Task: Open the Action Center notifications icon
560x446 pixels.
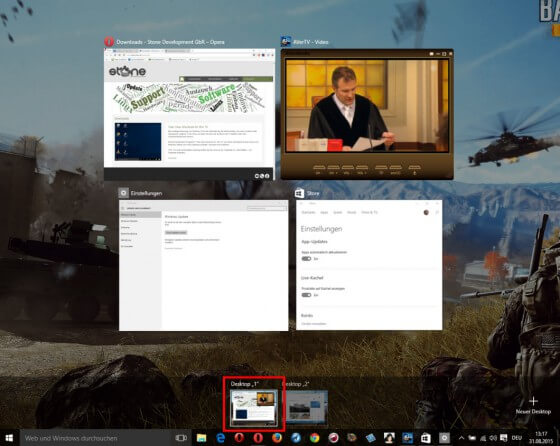Action: pos(504,438)
